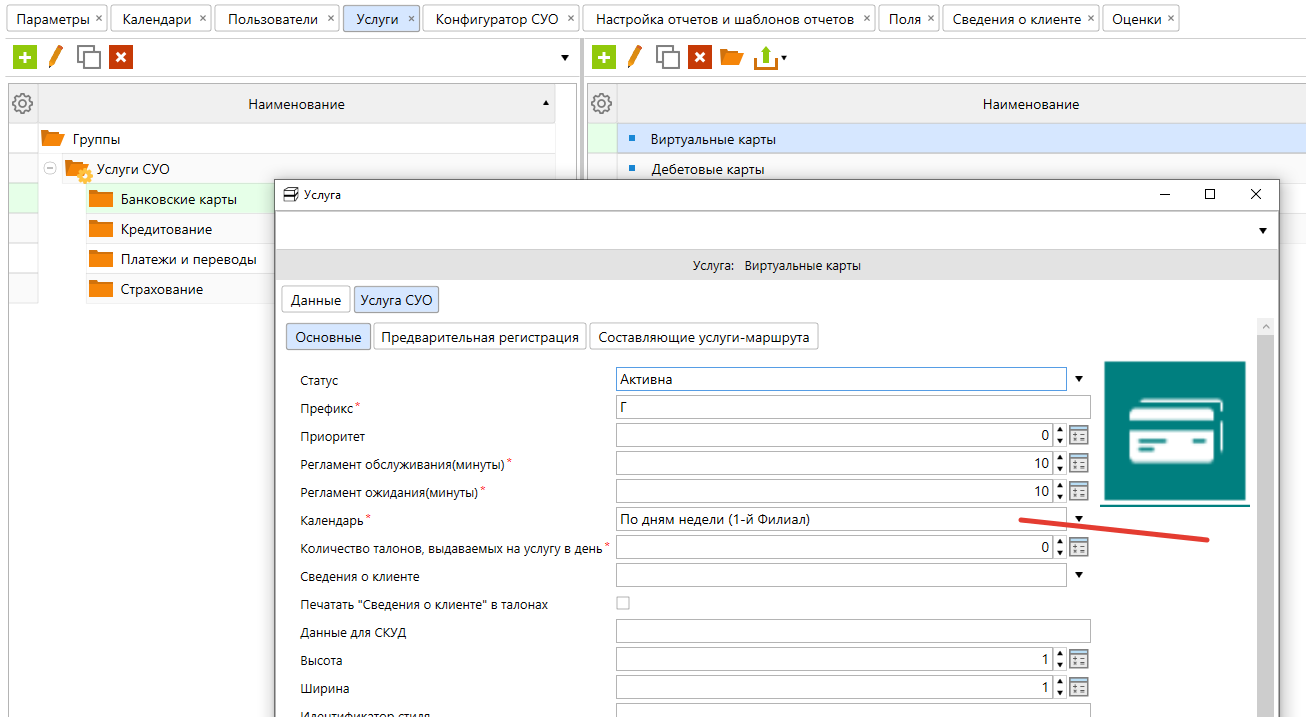Open calculator for Количество талонов field
The width and height of the screenshot is (1306, 717).
point(1079,547)
